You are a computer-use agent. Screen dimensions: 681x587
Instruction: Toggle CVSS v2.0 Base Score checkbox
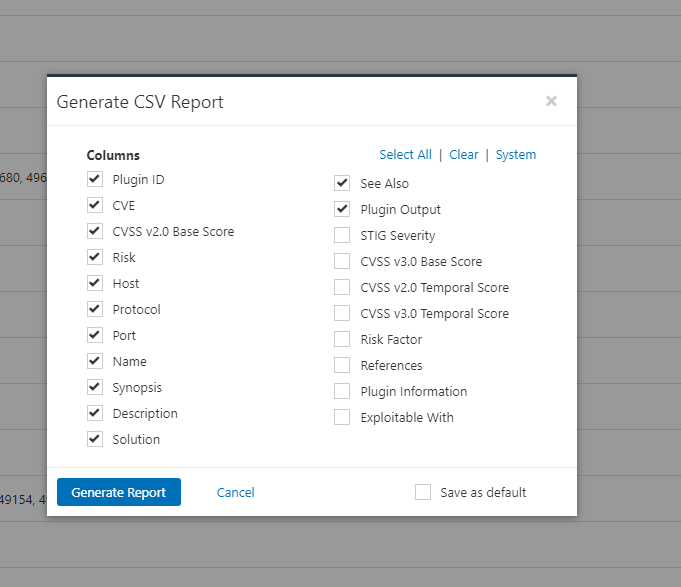tap(95, 231)
